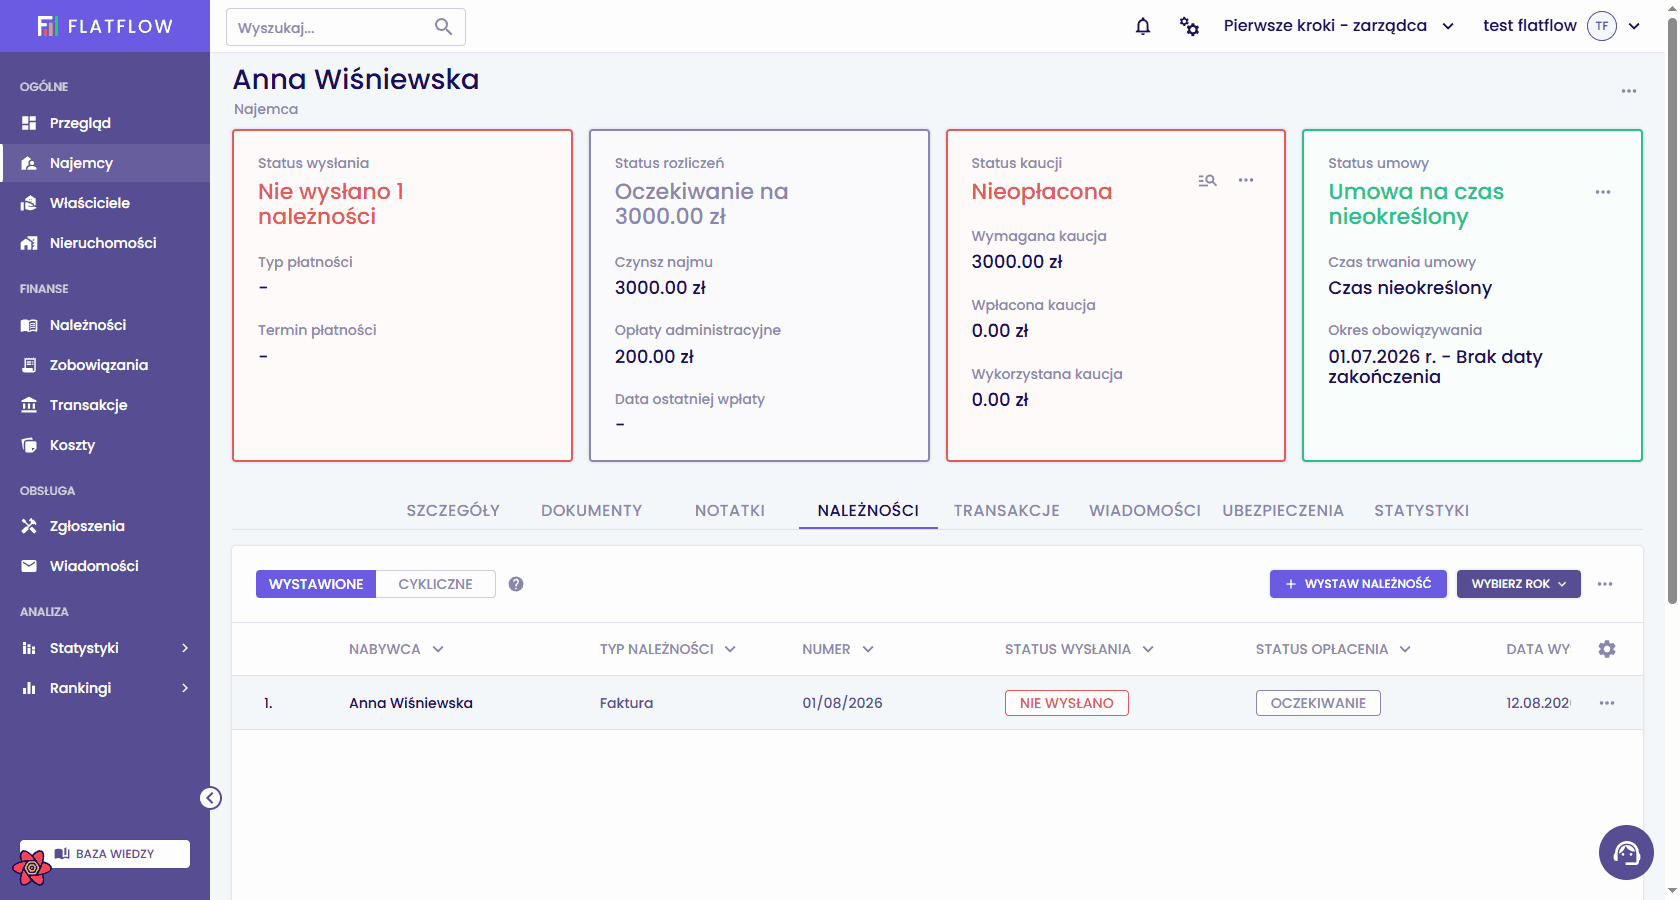Viewport: 1680px width, 900px height.
Task: Click the Nie wysłano status badge
Action: pyautogui.click(x=1067, y=703)
